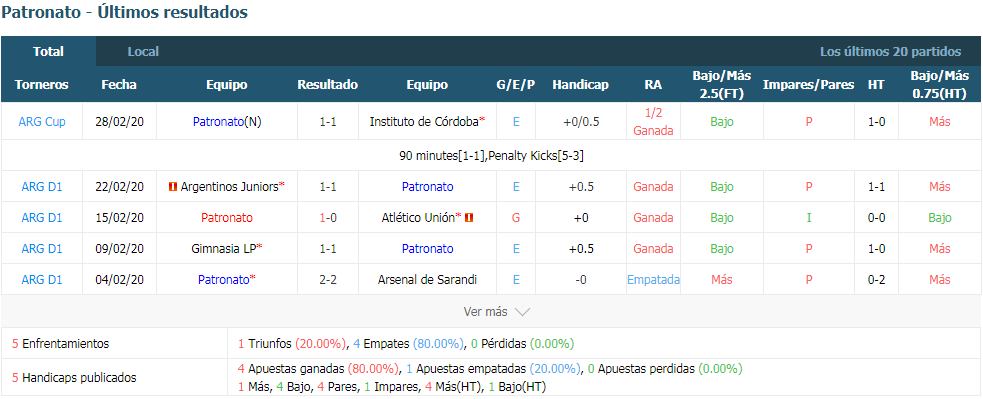Viewport: 983px width, 399px height.
Task: Open 1-0 result of Patronato vs Atlético Unión
Action: (327, 218)
